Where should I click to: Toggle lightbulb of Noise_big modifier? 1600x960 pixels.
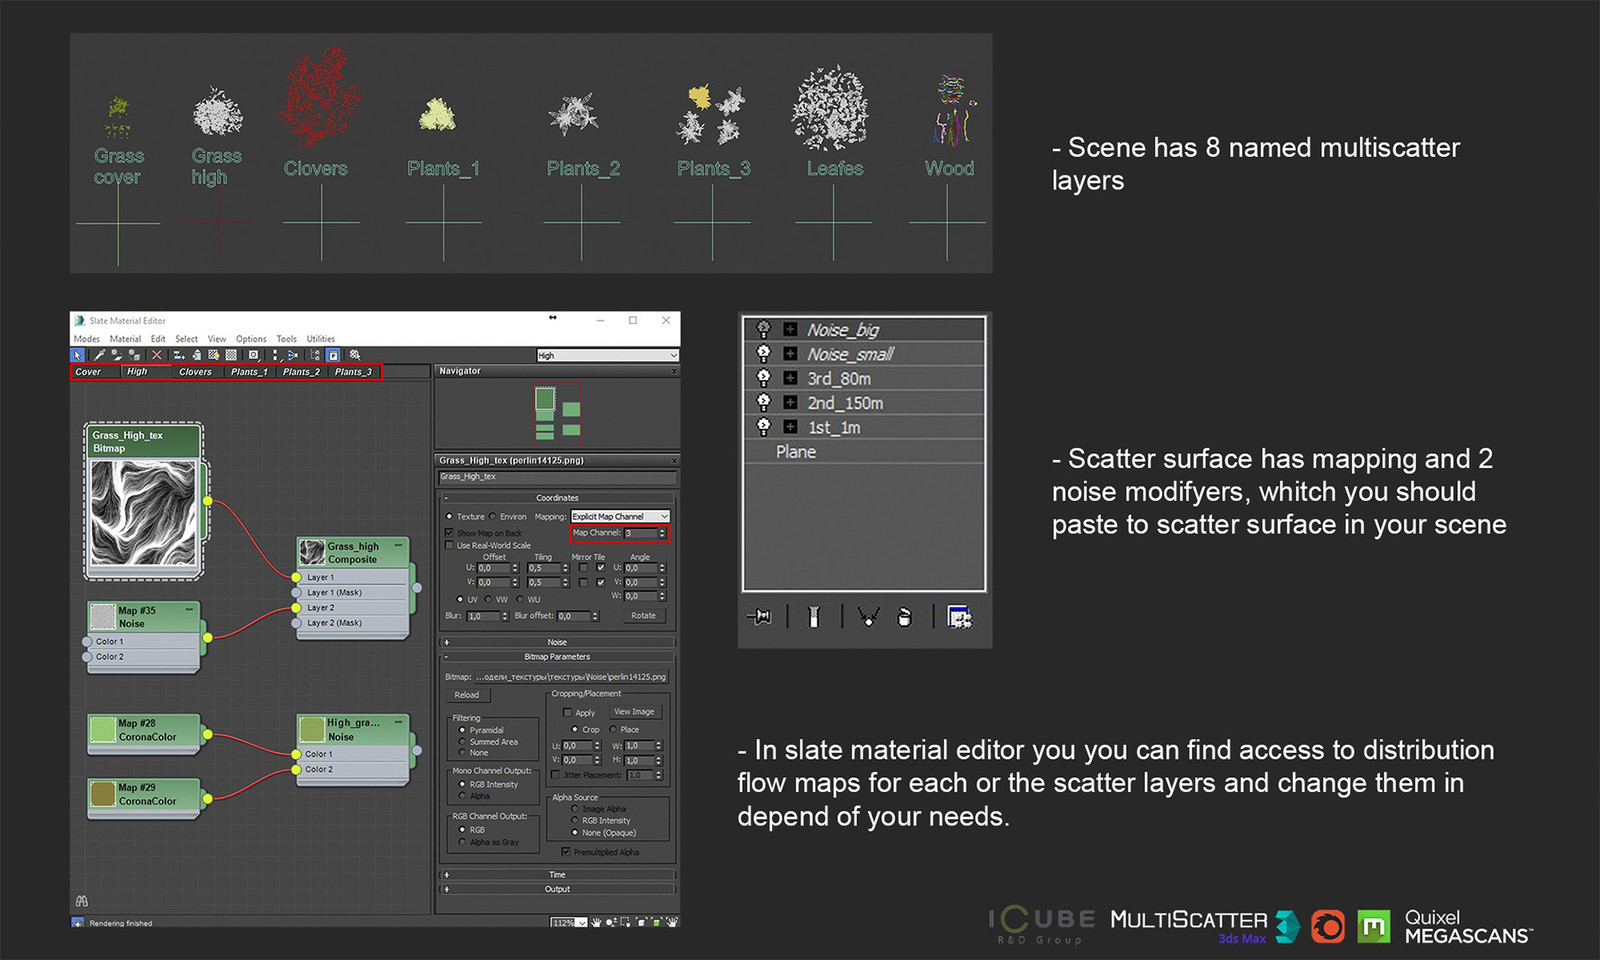pos(764,329)
